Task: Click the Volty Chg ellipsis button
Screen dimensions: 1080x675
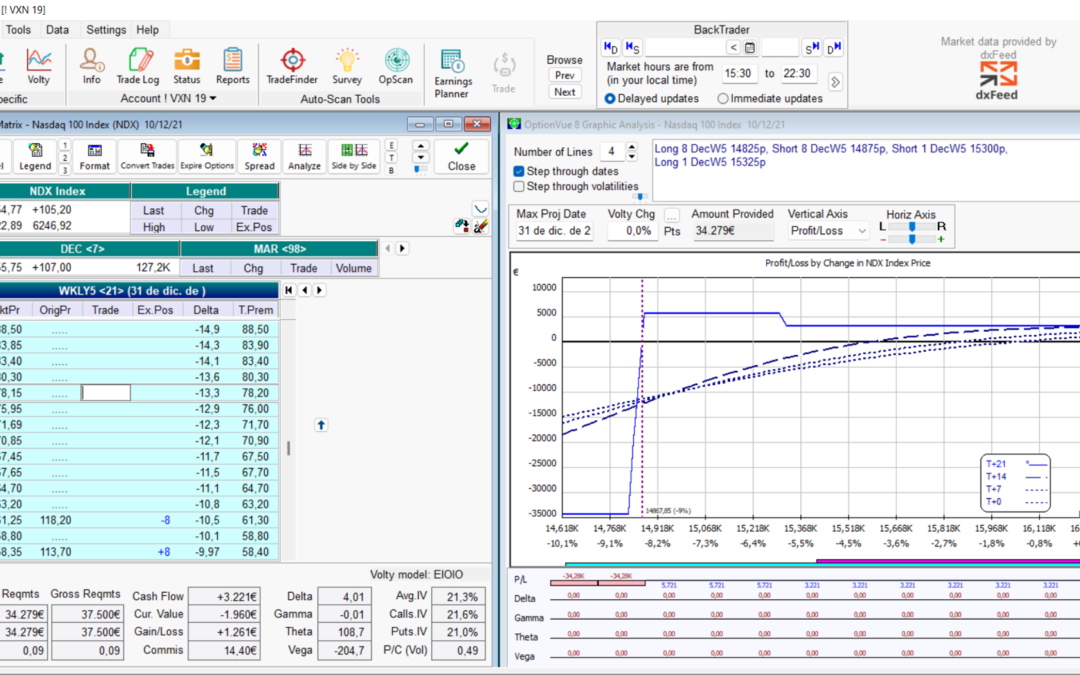Action: (x=672, y=215)
